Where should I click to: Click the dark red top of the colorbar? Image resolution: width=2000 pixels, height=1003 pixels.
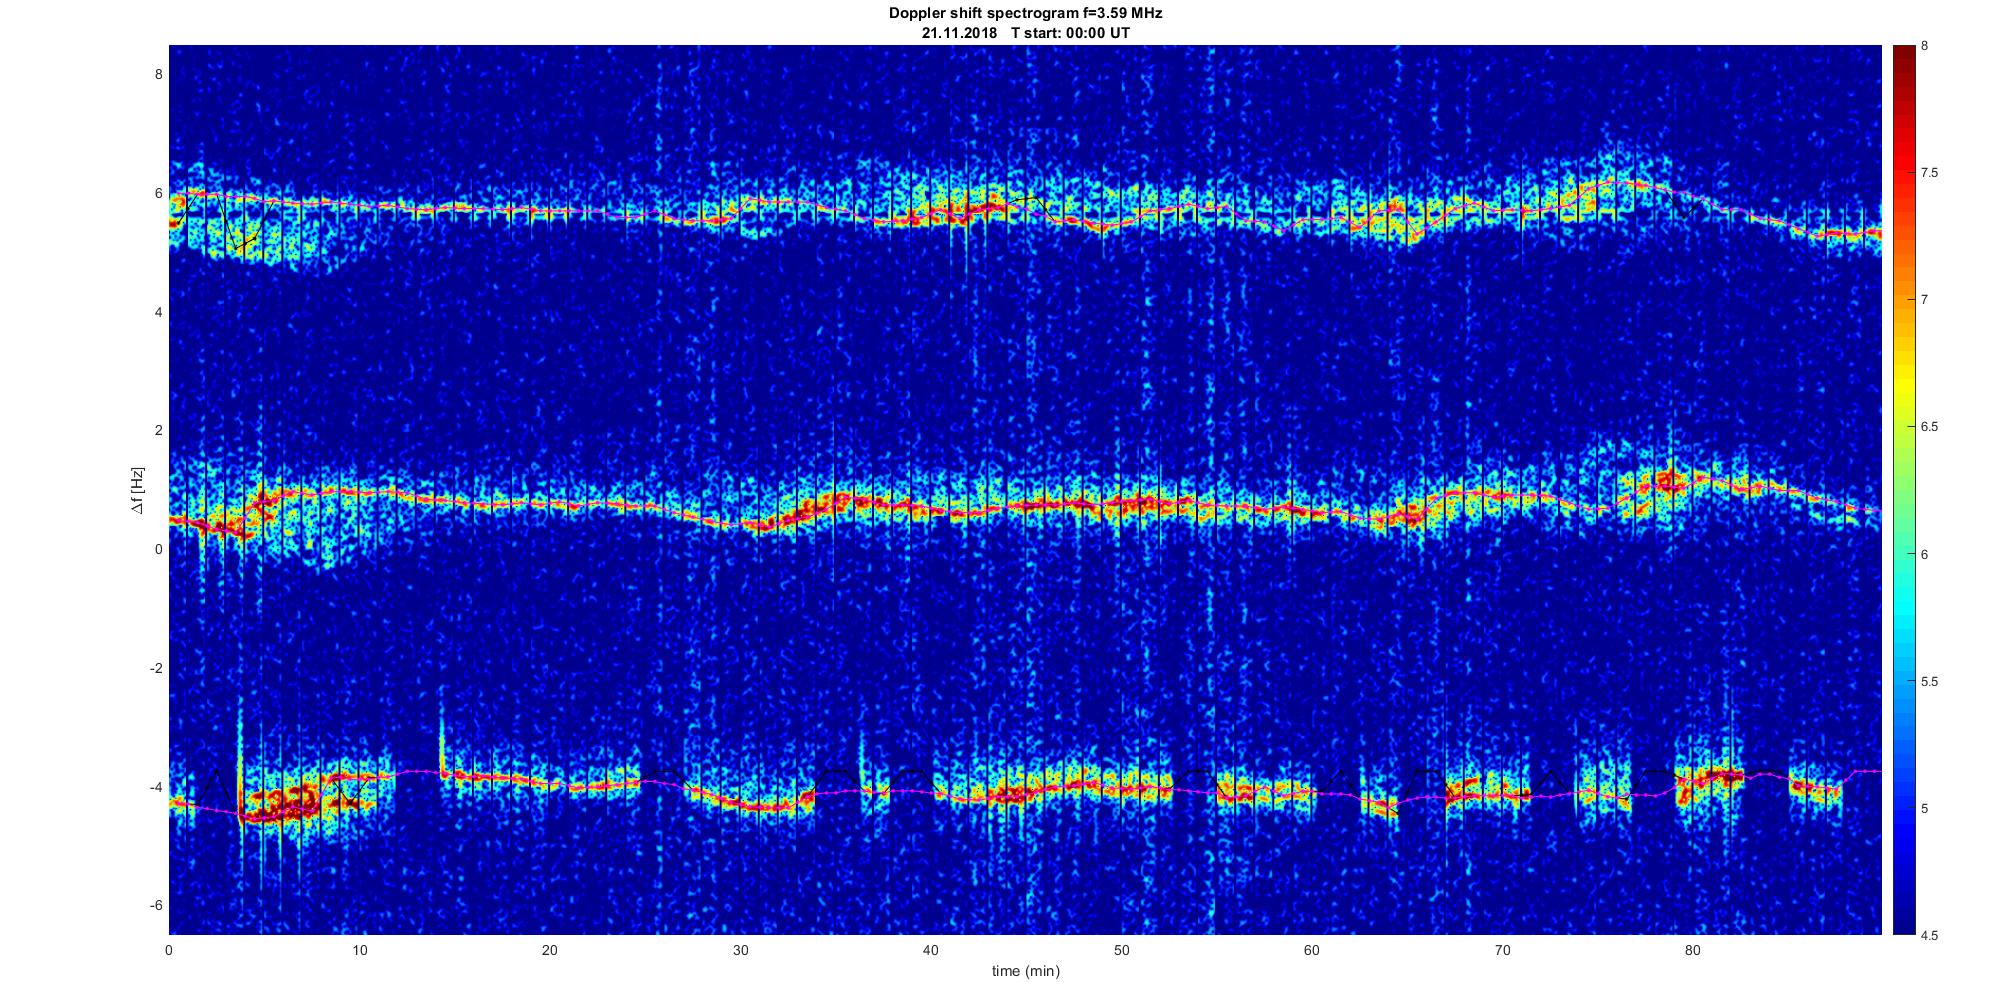[x=1902, y=55]
